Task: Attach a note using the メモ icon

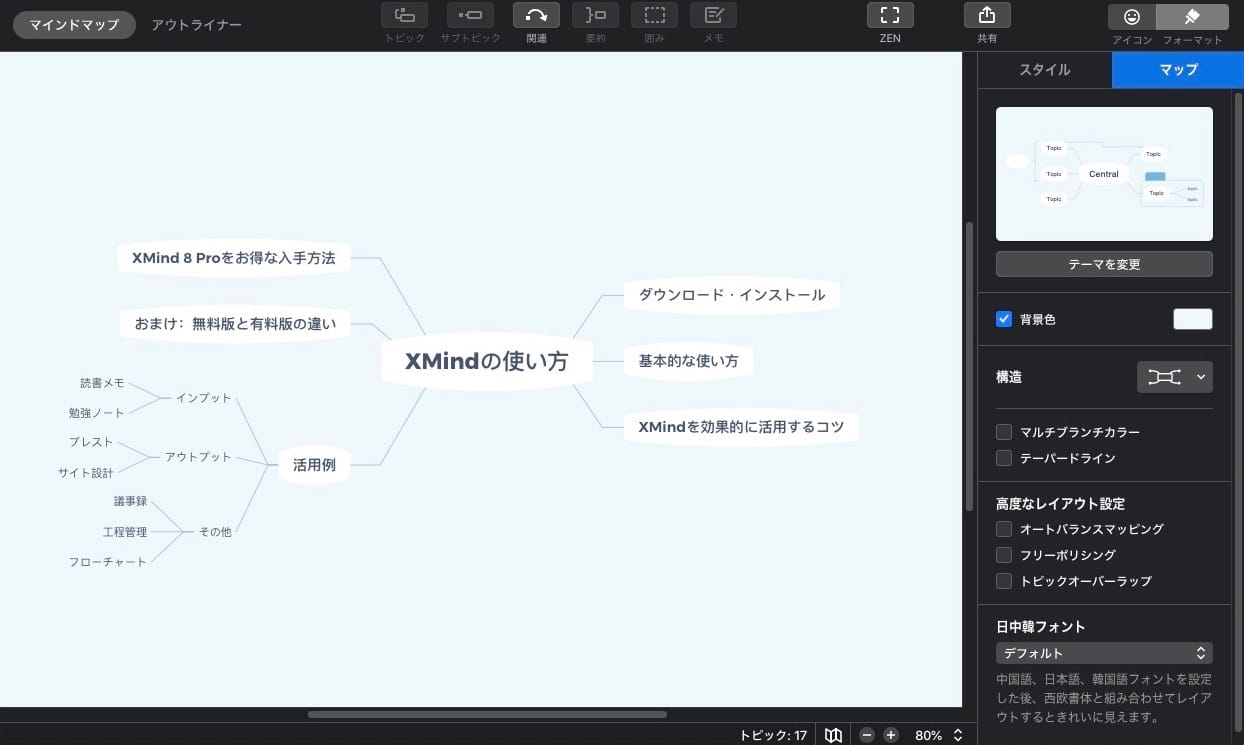Action: [x=712, y=15]
